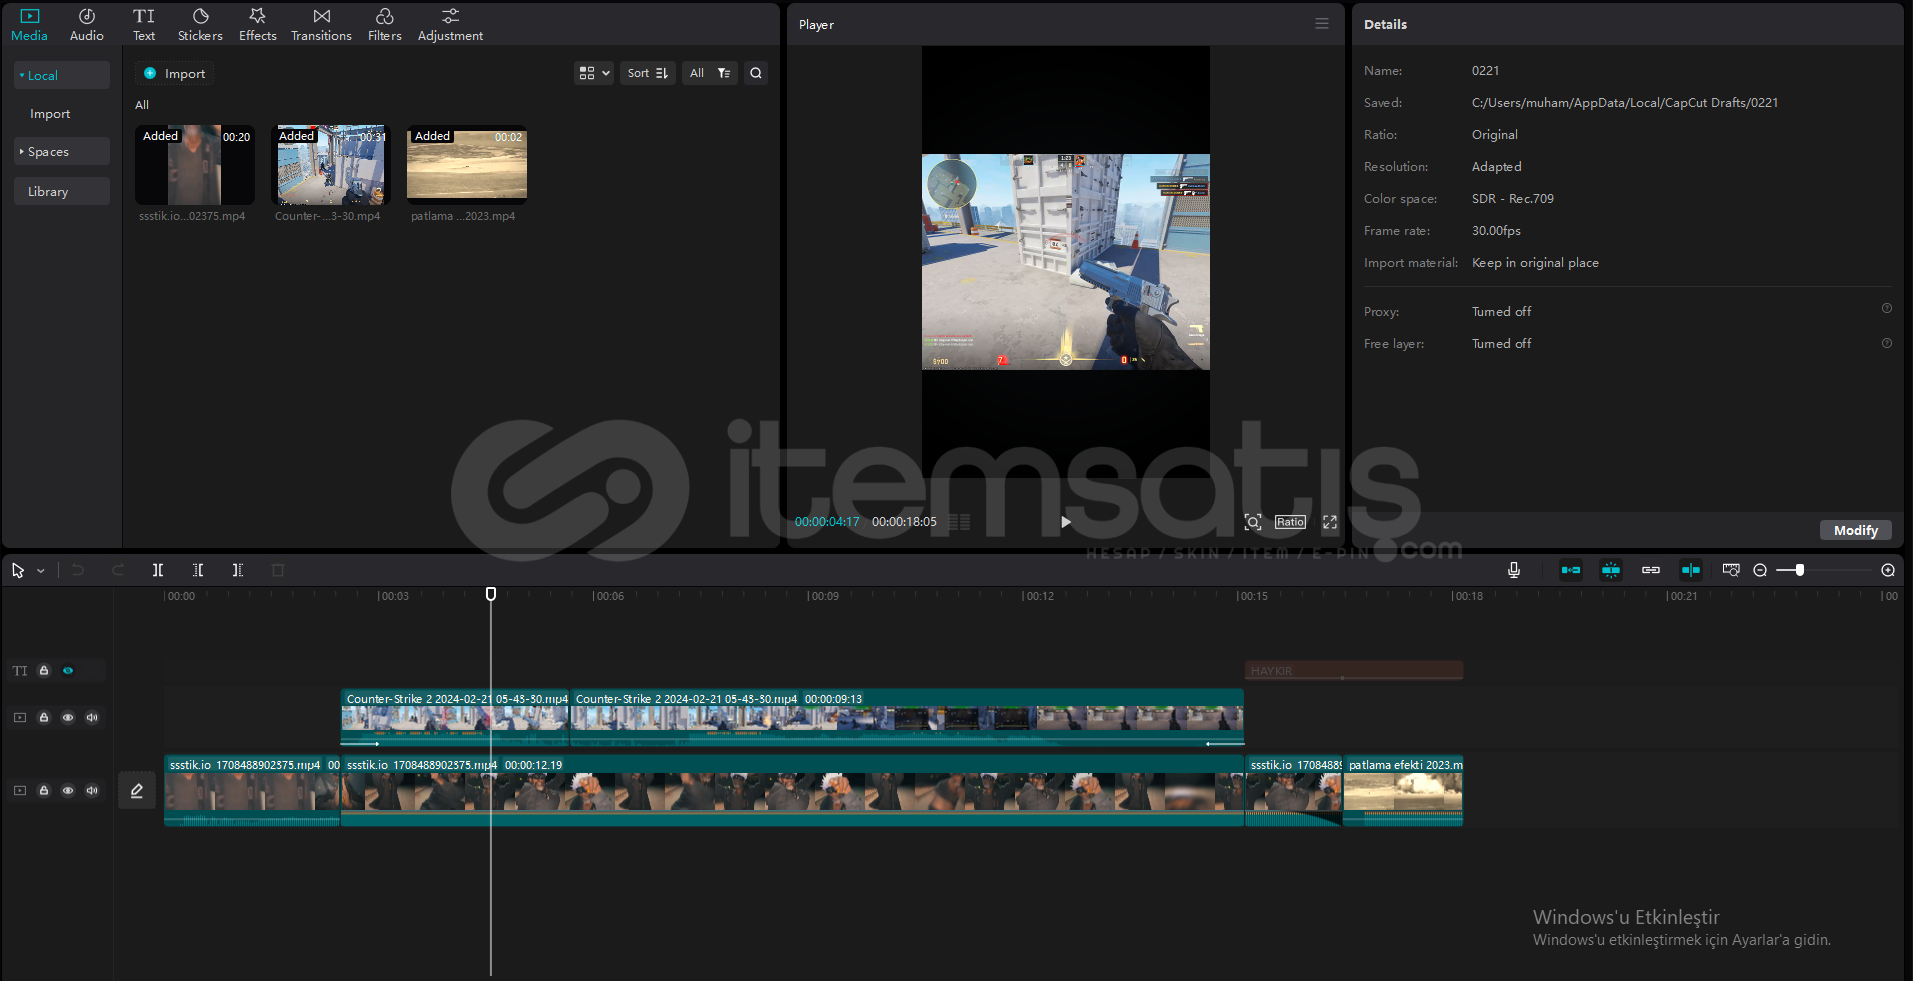Screen dimensions: 1913x981
Task: Click the Free layer help question icon
Action: click(x=1887, y=343)
